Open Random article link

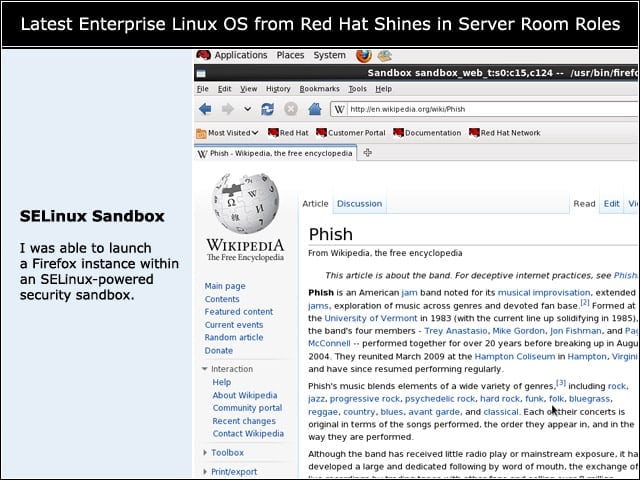tap(234, 338)
